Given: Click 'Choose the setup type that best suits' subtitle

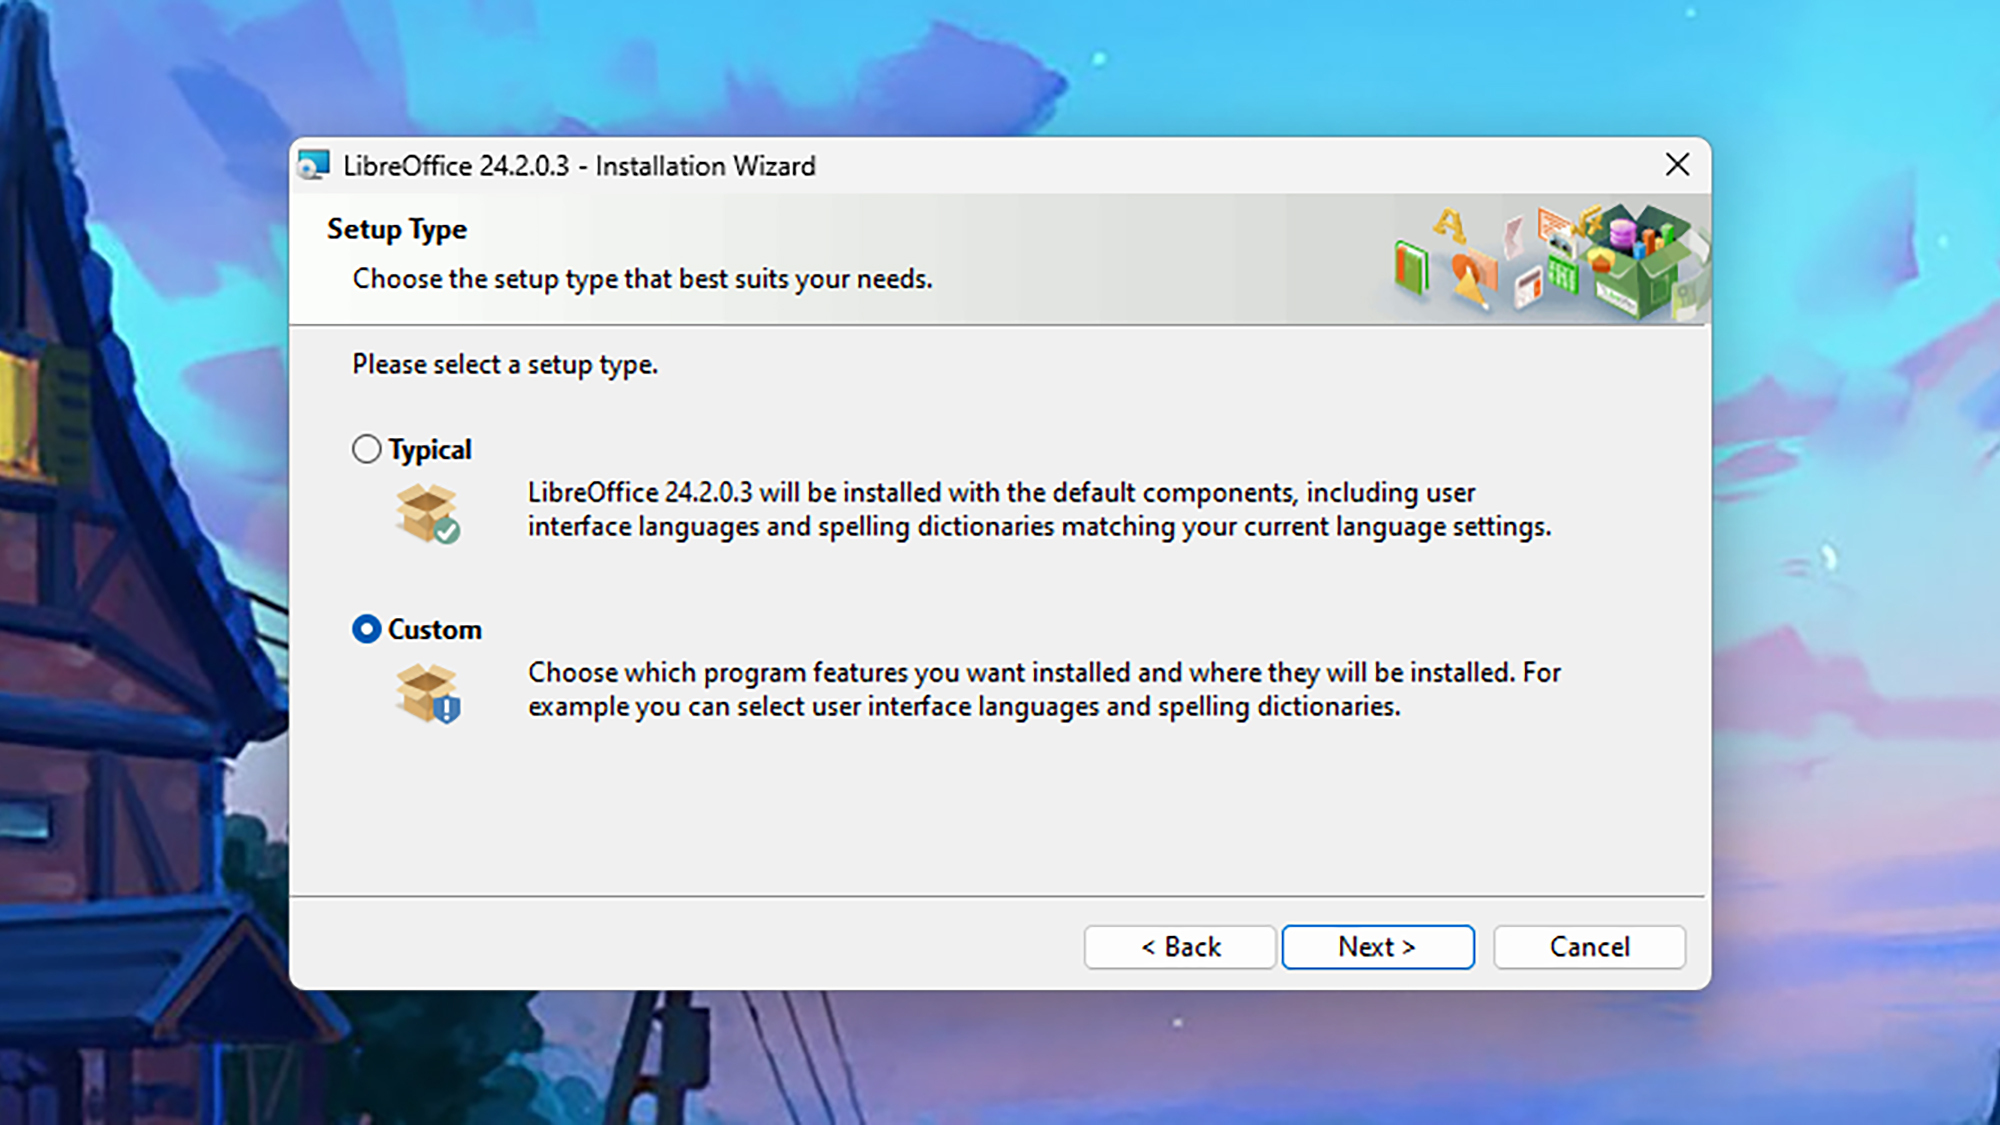Looking at the screenshot, I should [x=643, y=279].
